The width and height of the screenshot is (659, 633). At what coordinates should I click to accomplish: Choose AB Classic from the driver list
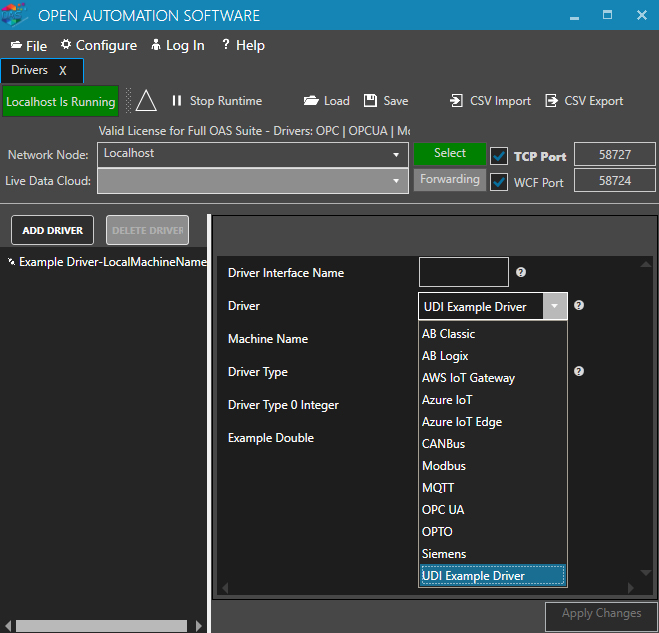[493, 334]
